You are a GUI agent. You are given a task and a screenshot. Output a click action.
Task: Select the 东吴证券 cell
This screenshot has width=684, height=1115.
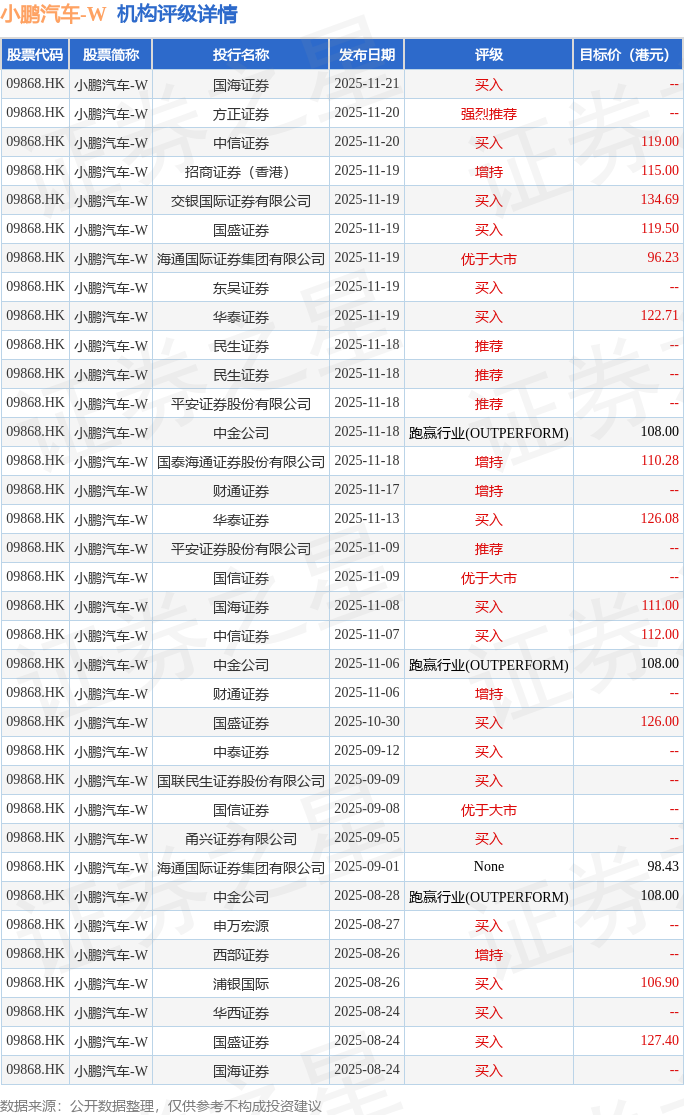coord(241,288)
